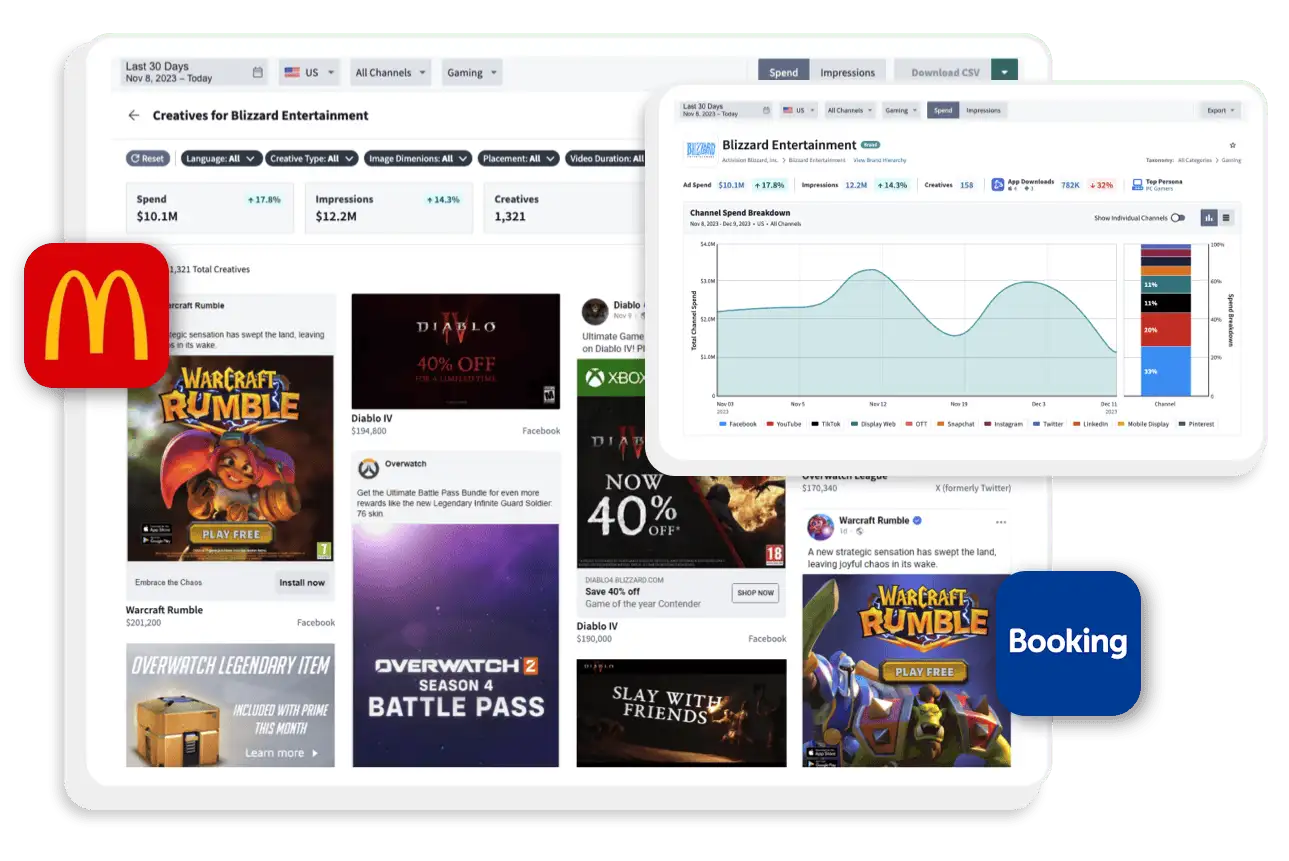
Task: Open the Placement: All filter
Action: [x=518, y=158]
